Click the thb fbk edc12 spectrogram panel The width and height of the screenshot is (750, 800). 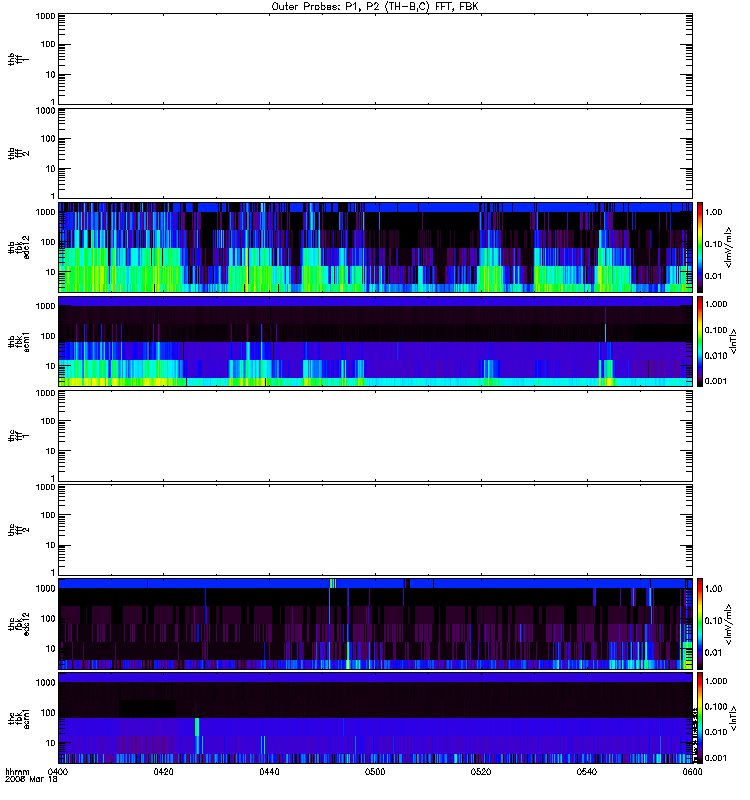click(x=376, y=247)
